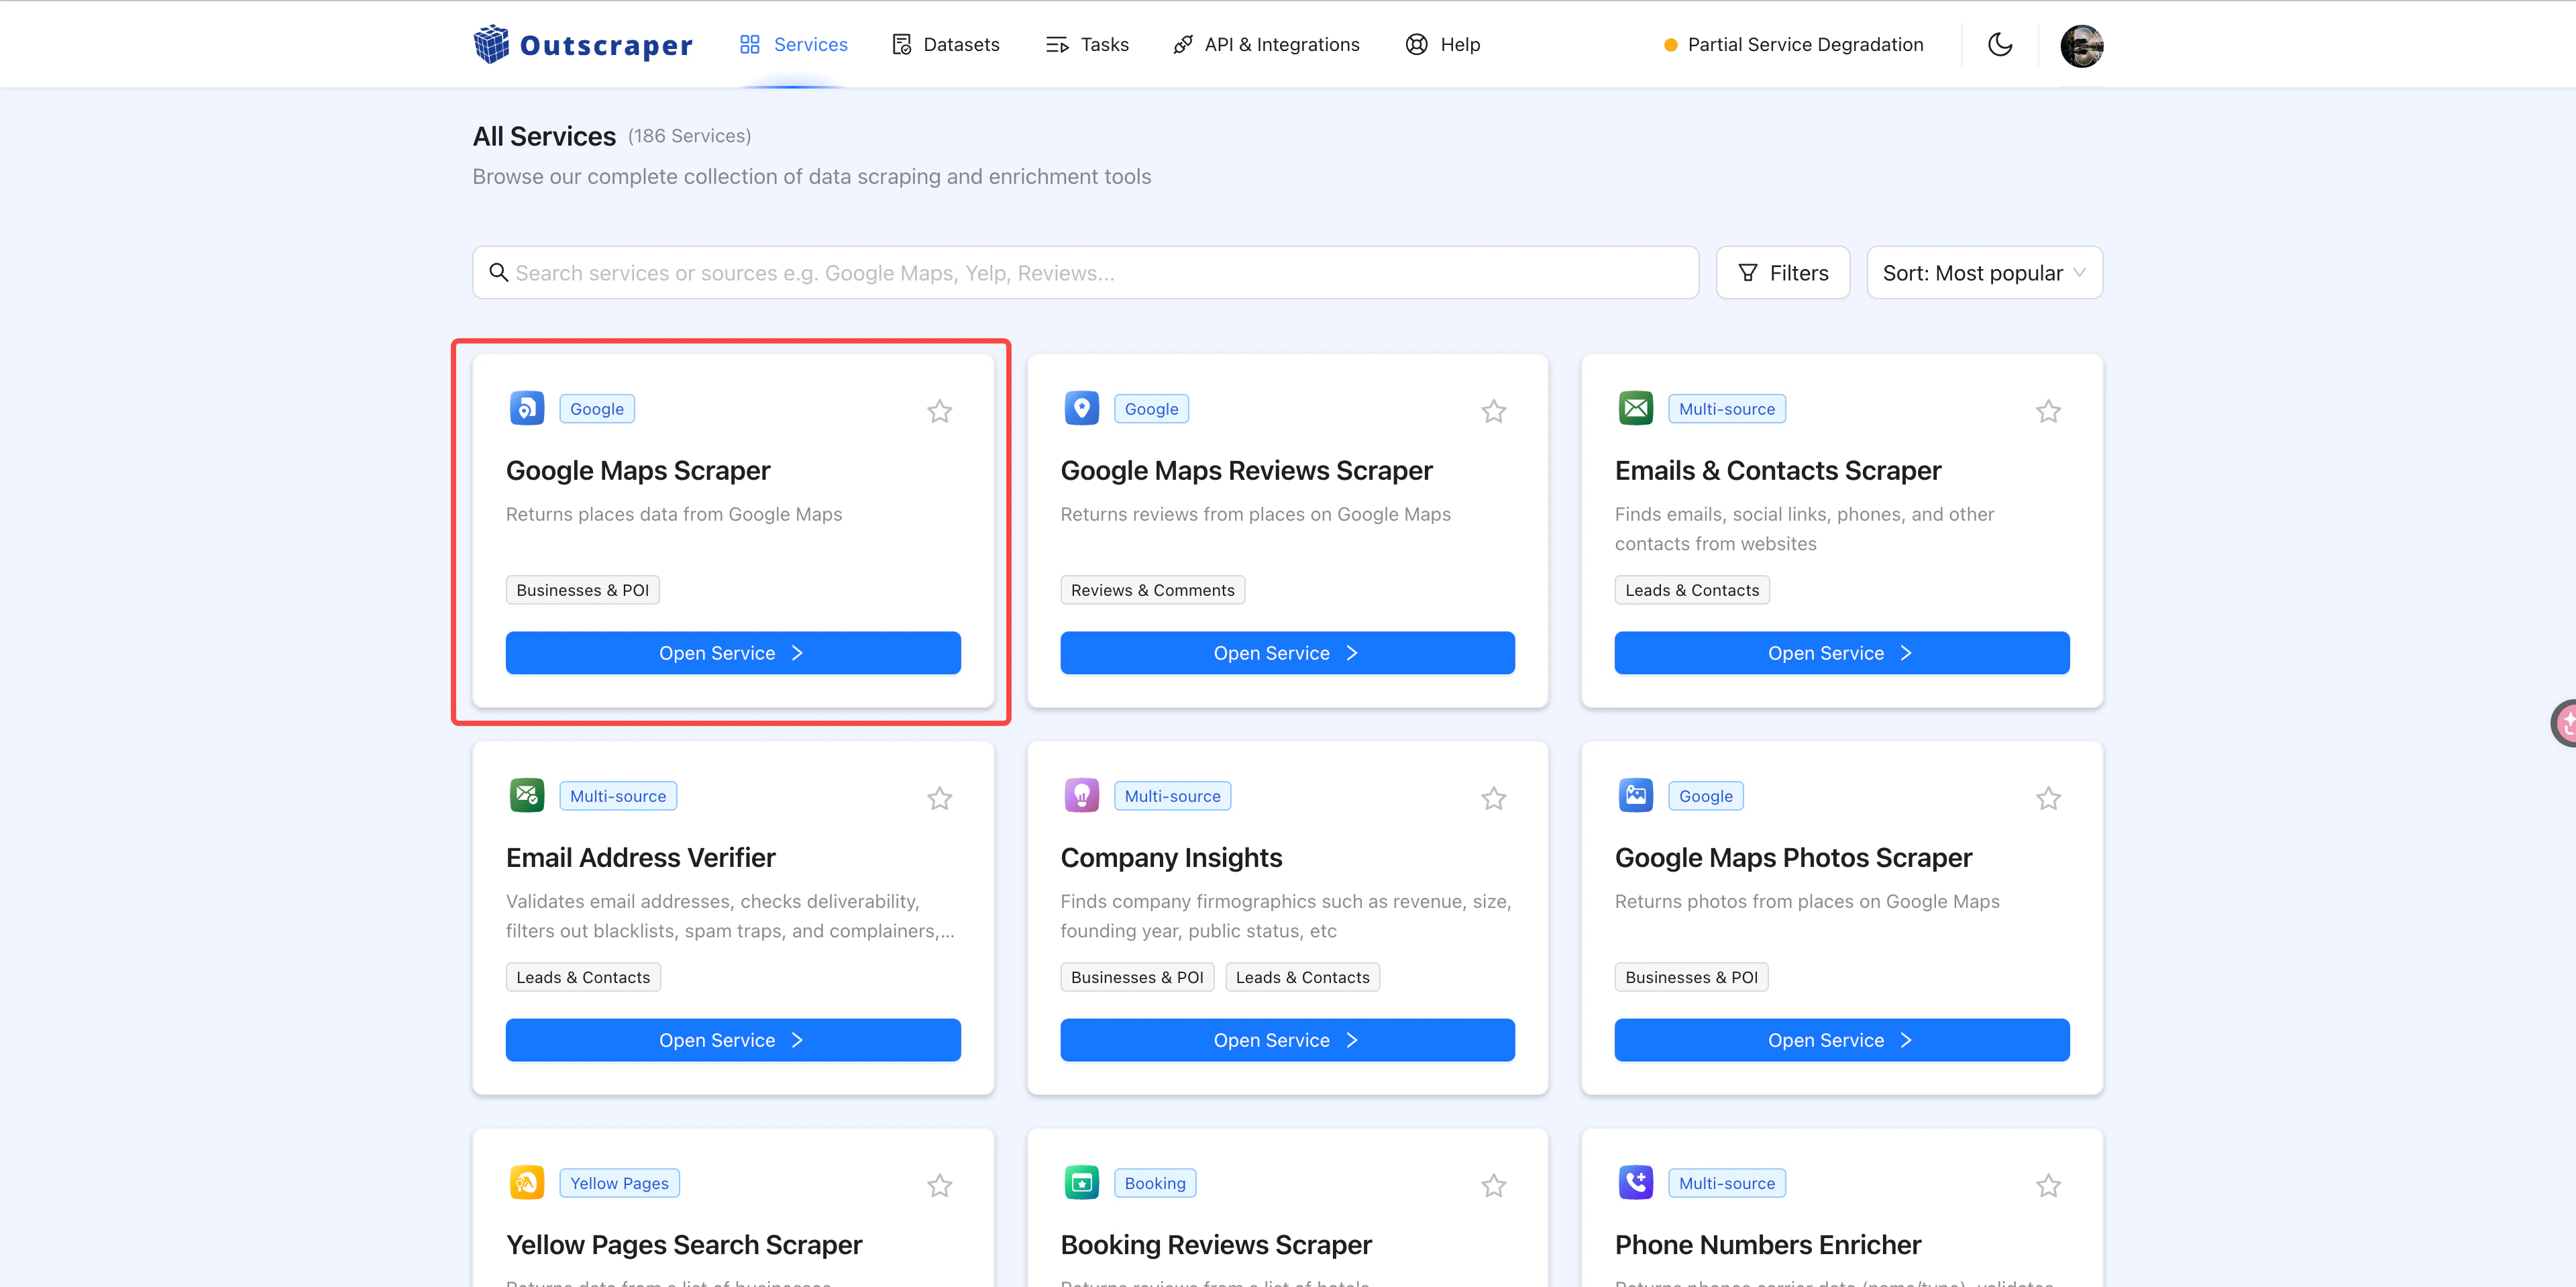Click Multi-source tag on Phone Numbers Enricher
The image size is (2576, 1287).
click(x=1727, y=1183)
